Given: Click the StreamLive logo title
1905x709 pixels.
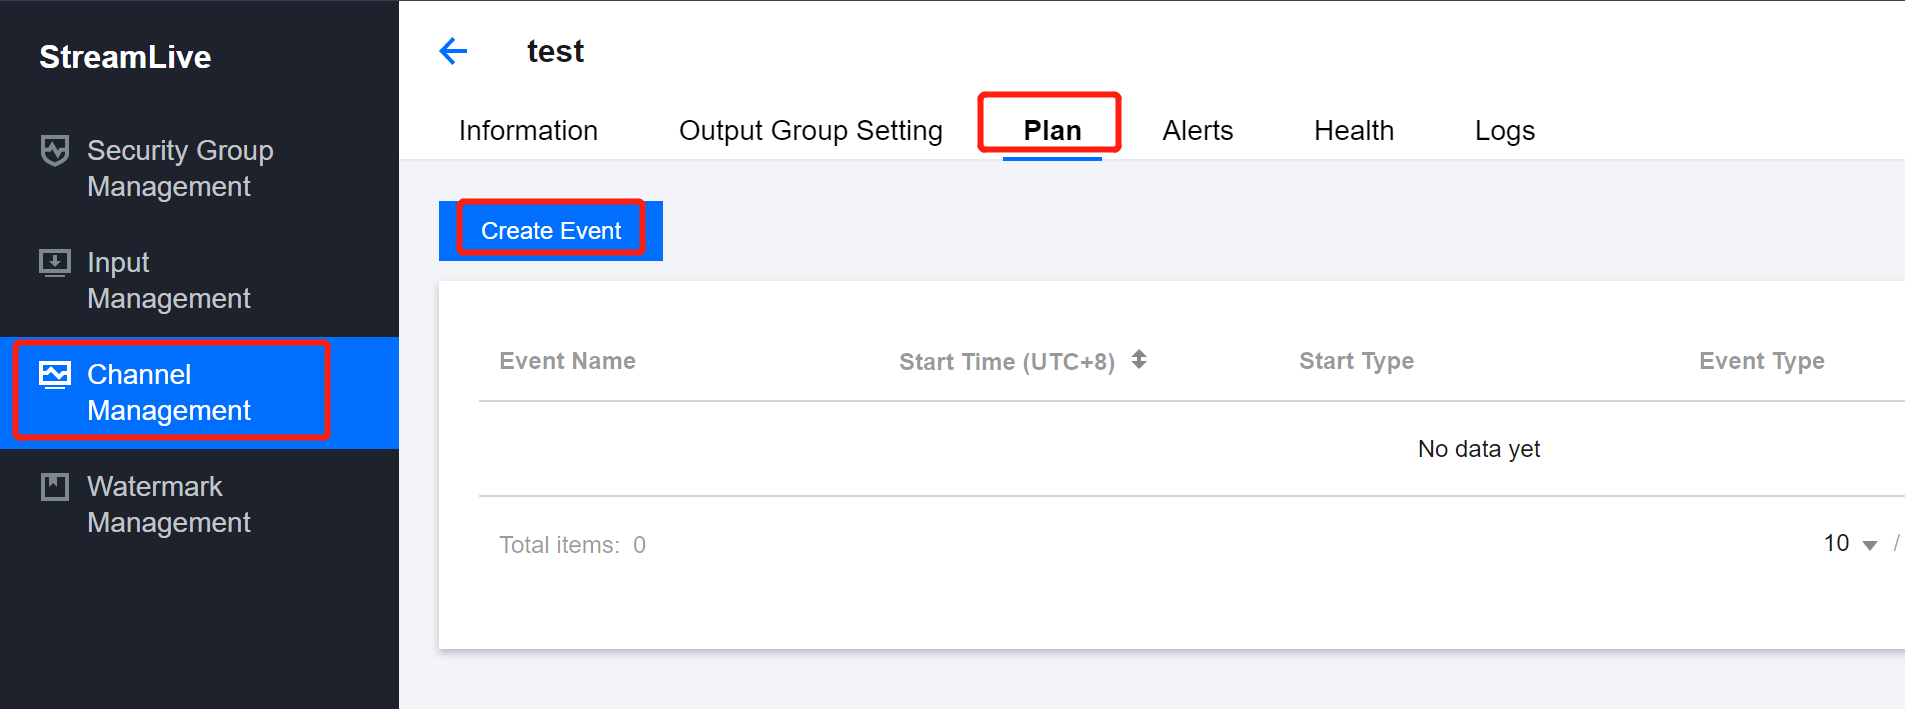Looking at the screenshot, I should [125, 57].
